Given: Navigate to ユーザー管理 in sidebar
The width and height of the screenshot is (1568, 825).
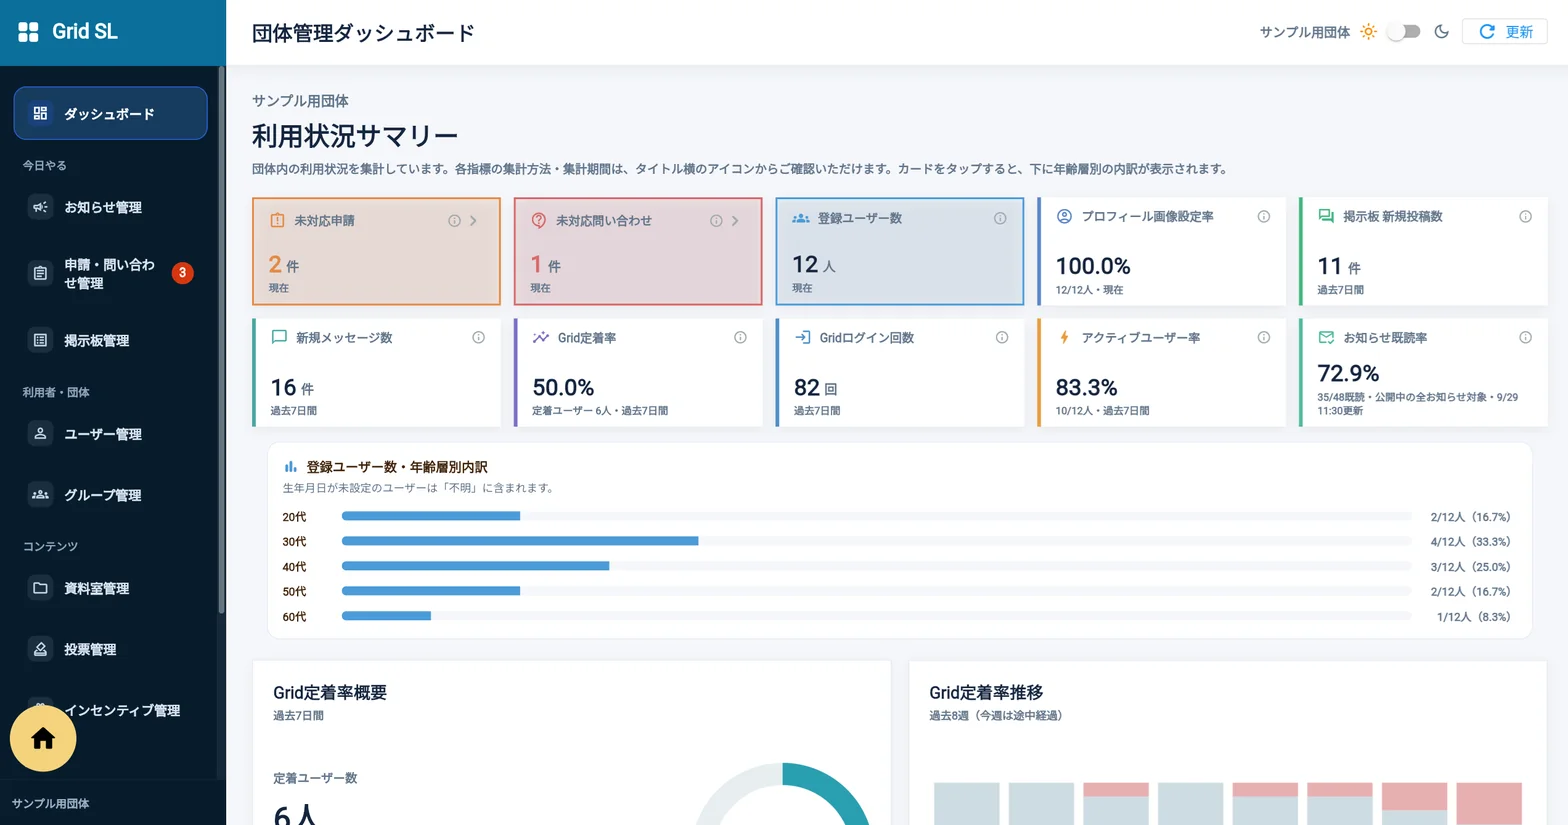Looking at the screenshot, I should tap(110, 434).
